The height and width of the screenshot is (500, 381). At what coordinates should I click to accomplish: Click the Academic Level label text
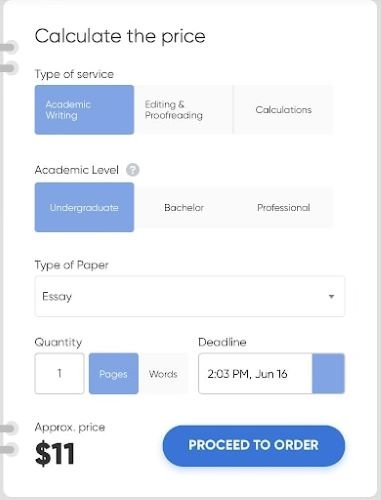click(77, 170)
